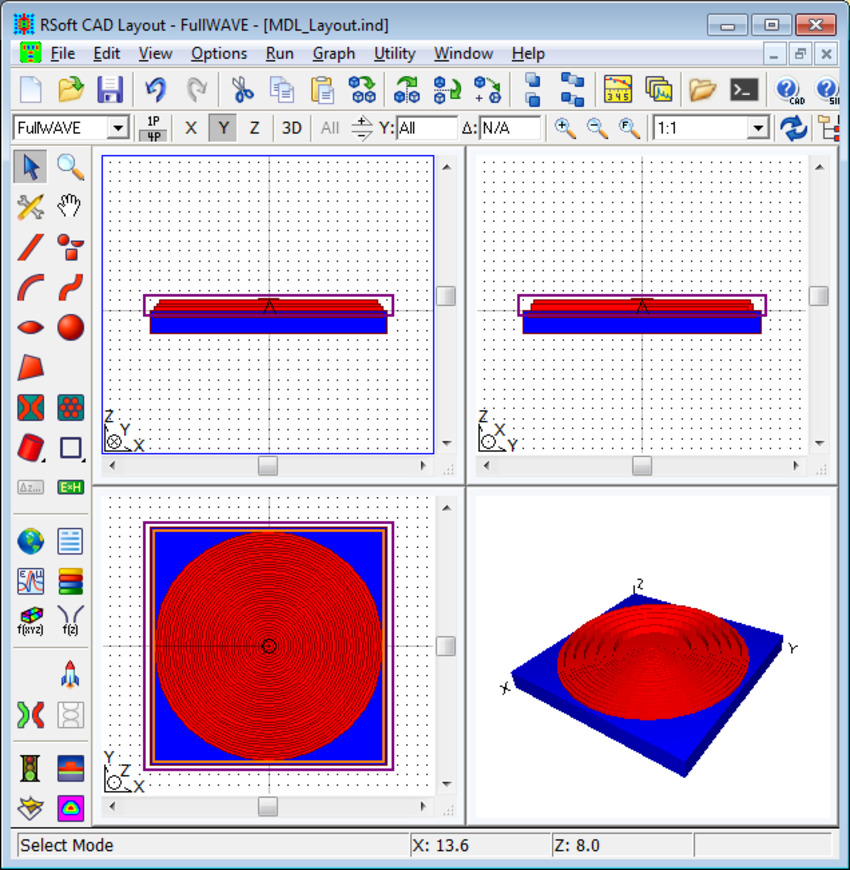850x870 pixels.
Task: Click the f(x,y,z) user function icon
Action: 30,617
